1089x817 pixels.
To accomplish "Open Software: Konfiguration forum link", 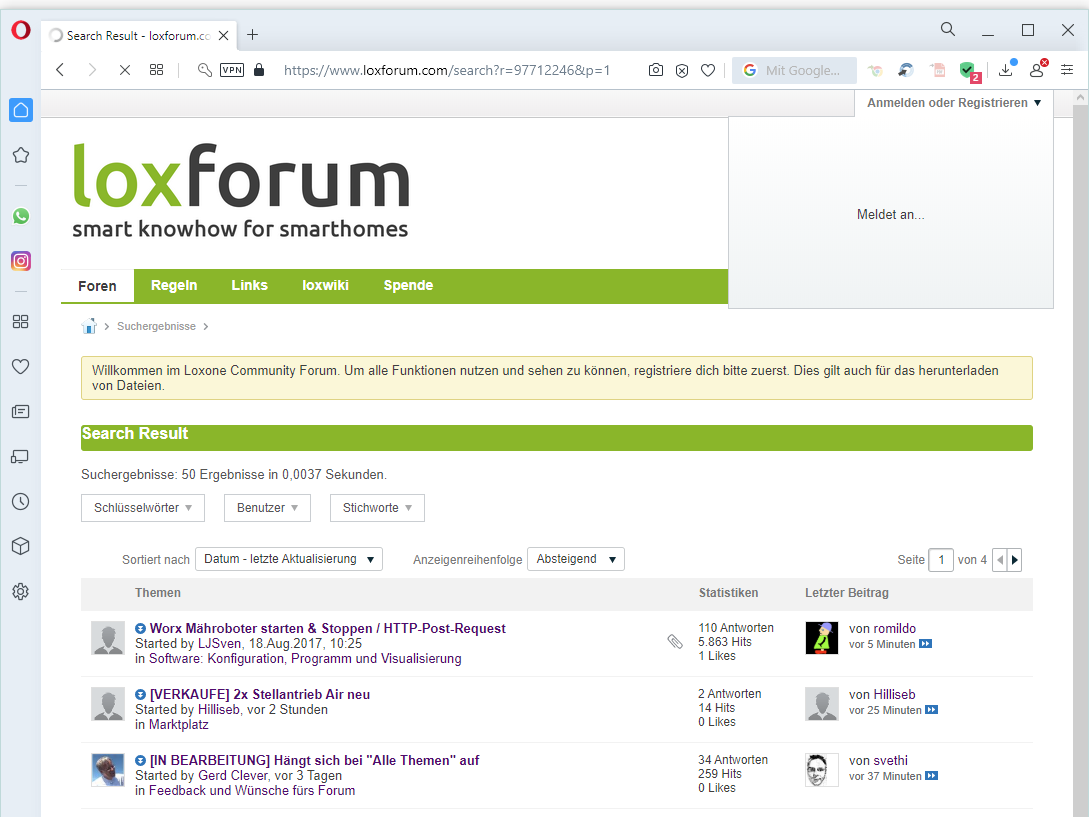I will pos(305,659).
